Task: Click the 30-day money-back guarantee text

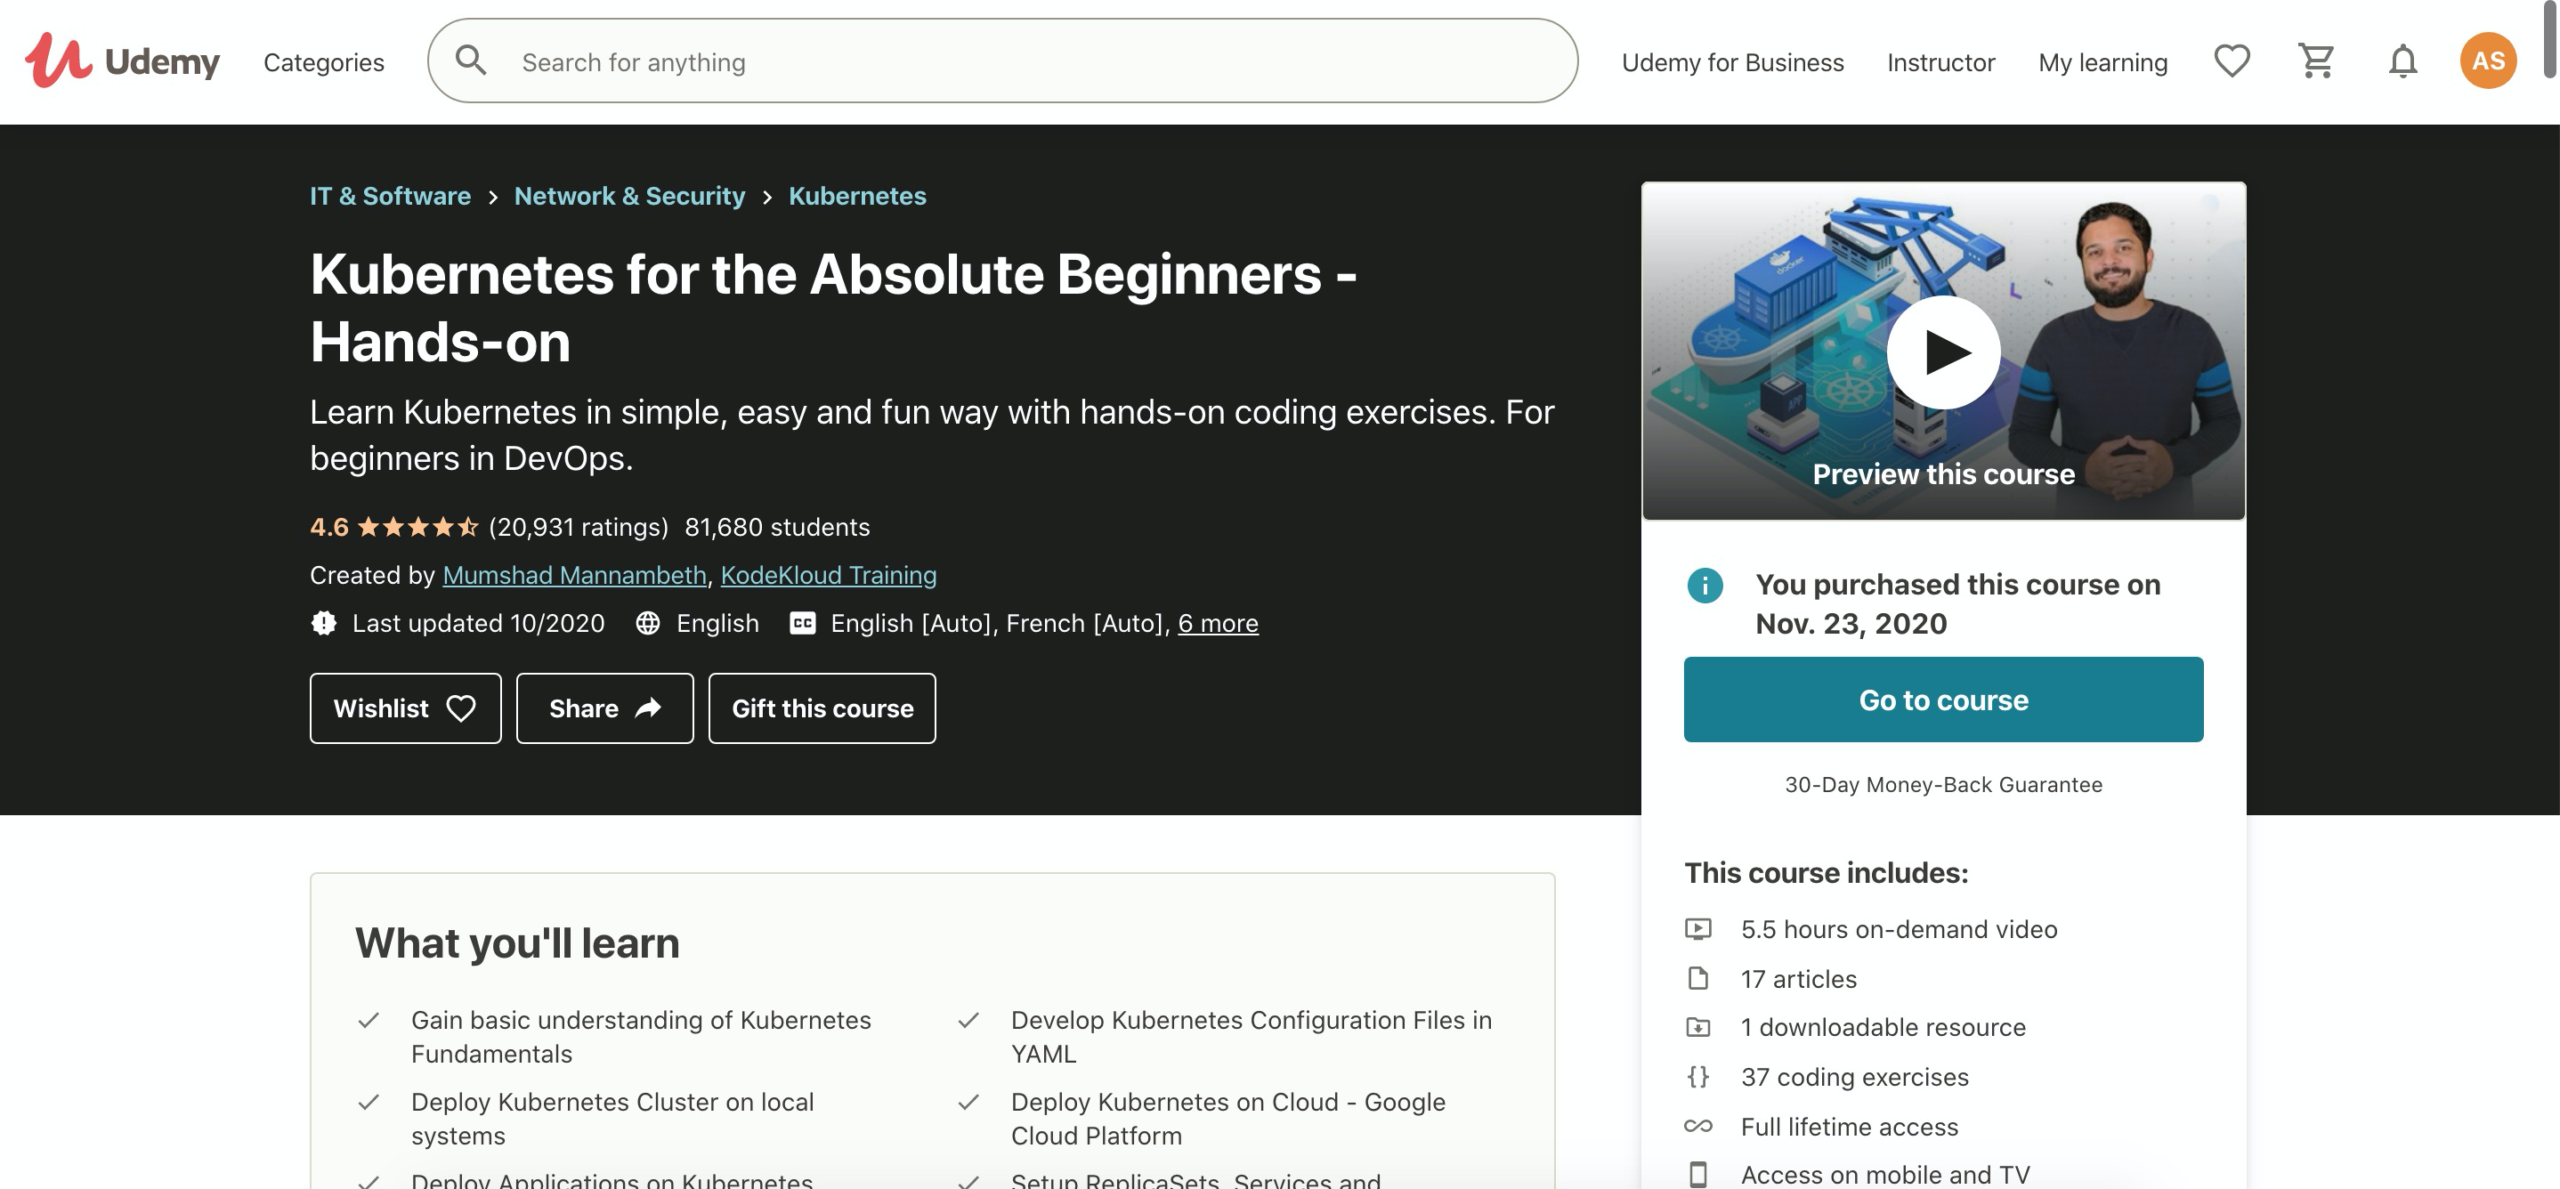Action: coord(1943,784)
